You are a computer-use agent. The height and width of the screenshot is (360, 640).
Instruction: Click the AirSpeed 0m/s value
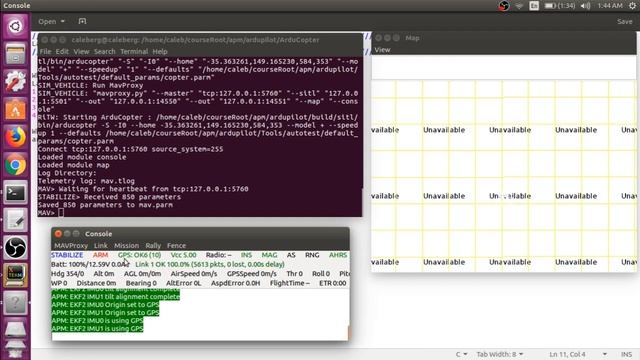tap(194, 273)
